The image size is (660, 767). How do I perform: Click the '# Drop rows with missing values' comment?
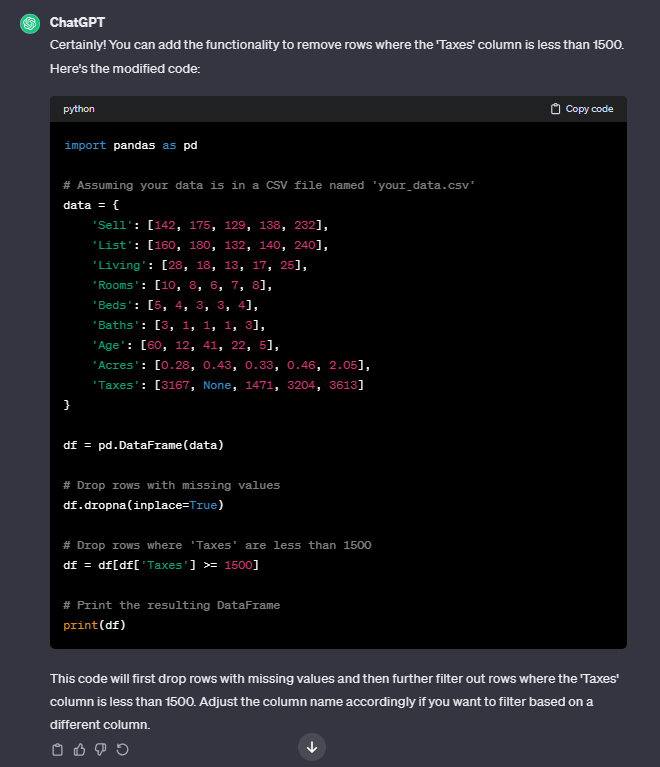pos(171,485)
